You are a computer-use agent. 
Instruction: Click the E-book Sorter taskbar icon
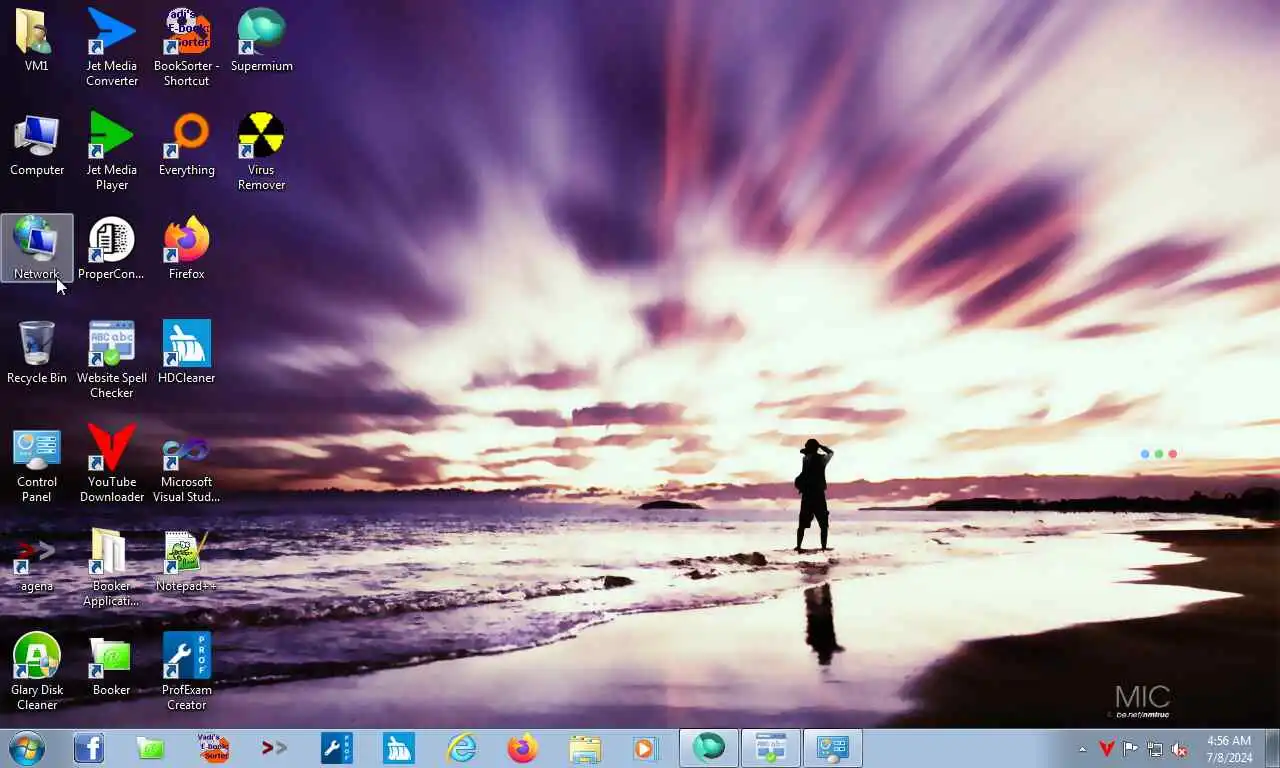pyautogui.click(x=213, y=748)
